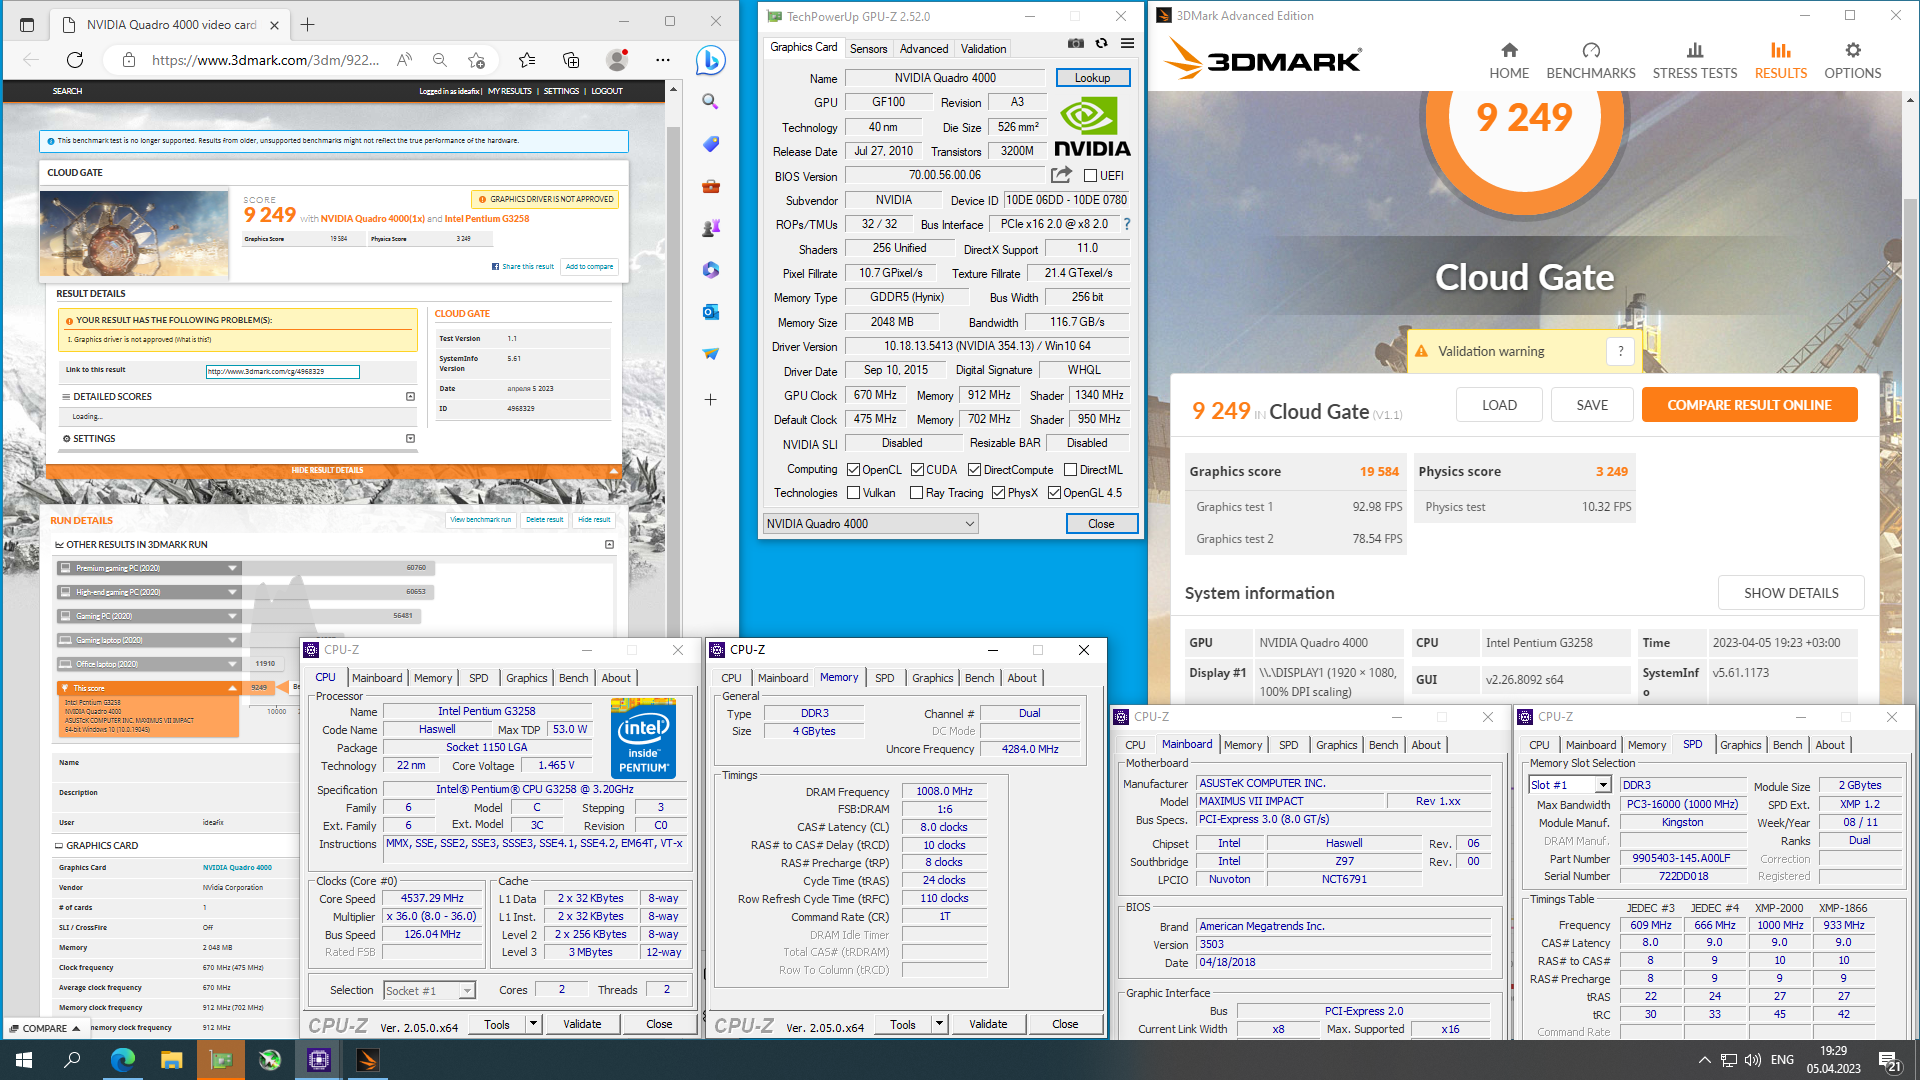1920x1080 pixels.
Task: Click SHOW DETAILS in 3DMark system information
Action: pos(1791,593)
